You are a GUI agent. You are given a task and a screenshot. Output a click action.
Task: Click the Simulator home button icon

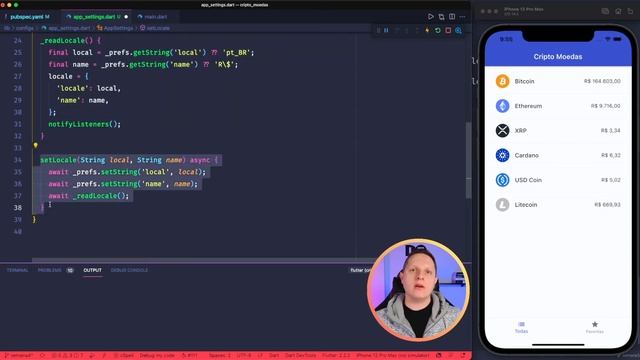pyautogui.click(x=618, y=11)
